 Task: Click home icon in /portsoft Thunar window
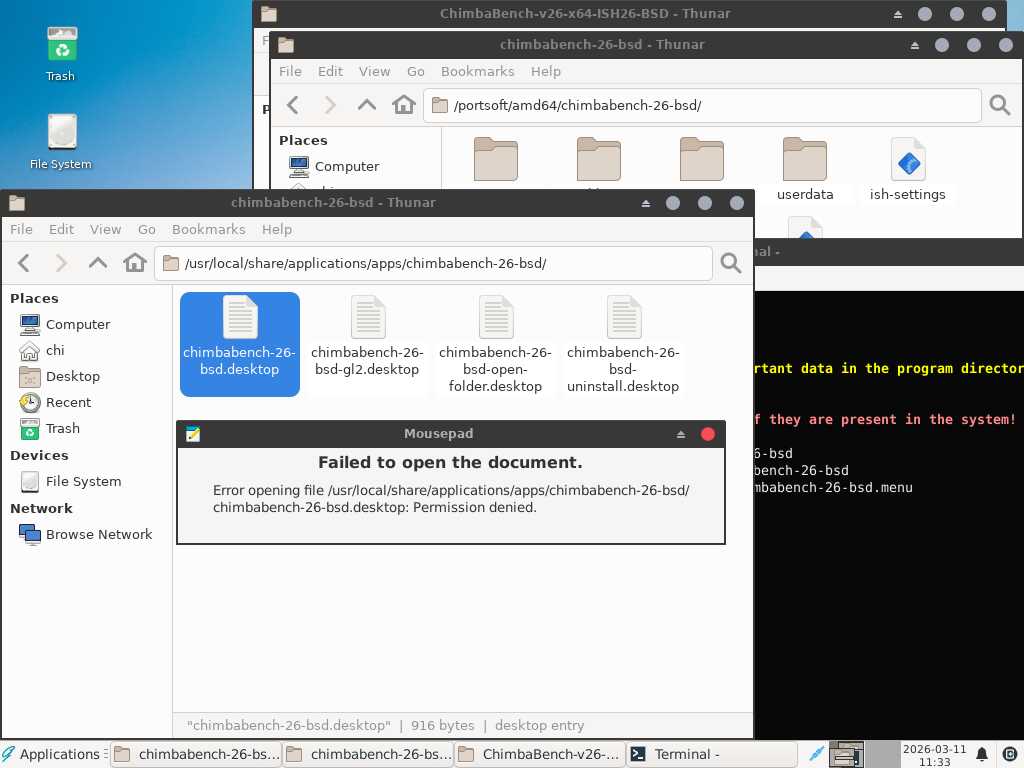pyautogui.click(x=404, y=105)
